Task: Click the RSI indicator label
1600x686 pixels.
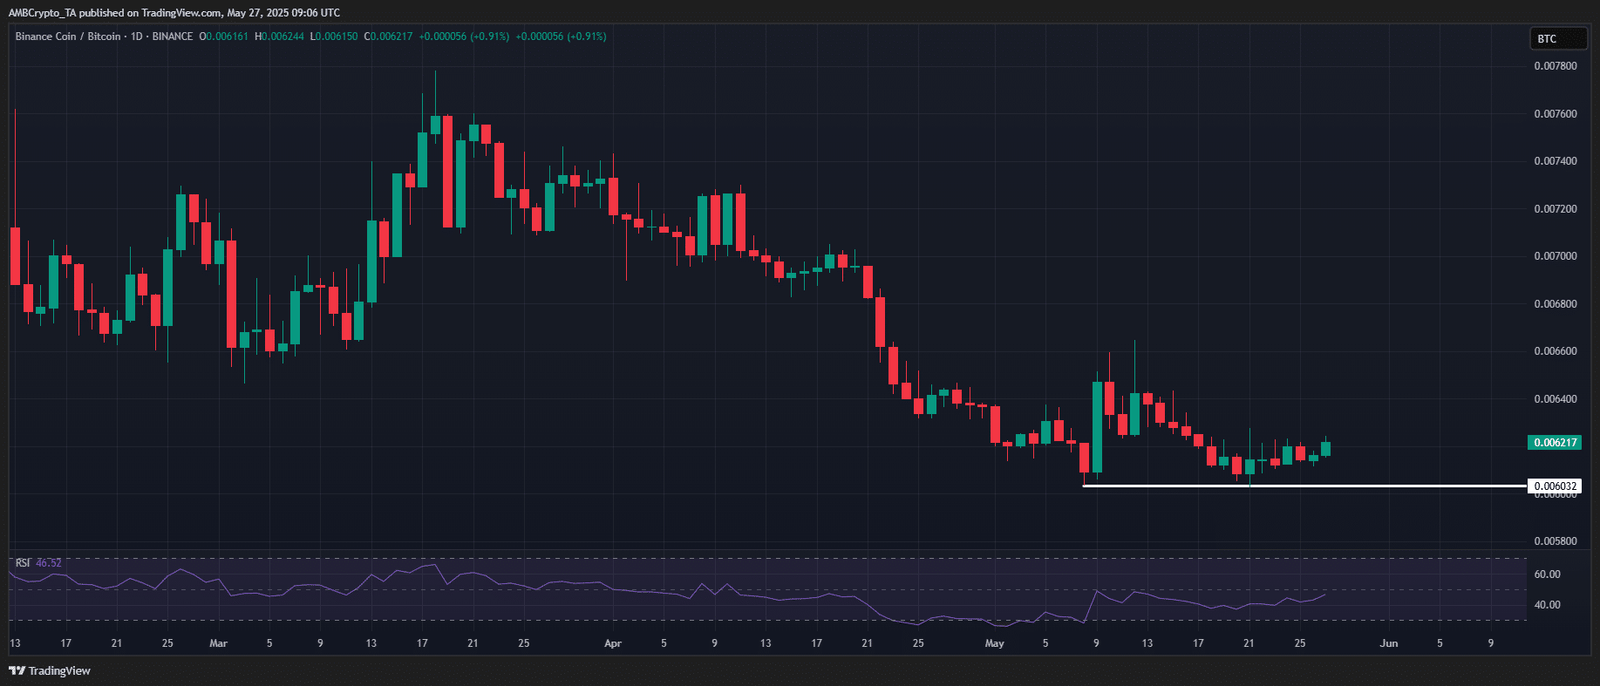Action: point(23,563)
